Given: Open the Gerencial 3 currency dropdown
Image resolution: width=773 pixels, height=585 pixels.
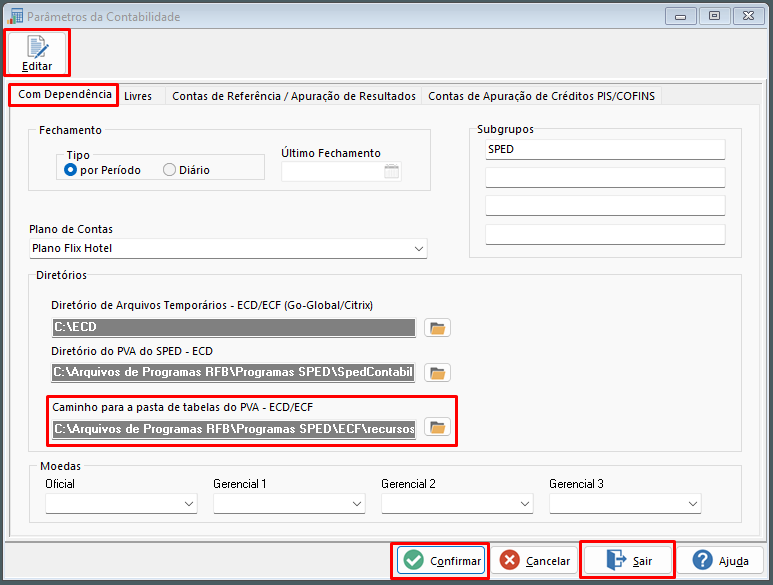Looking at the screenshot, I should (693, 504).
